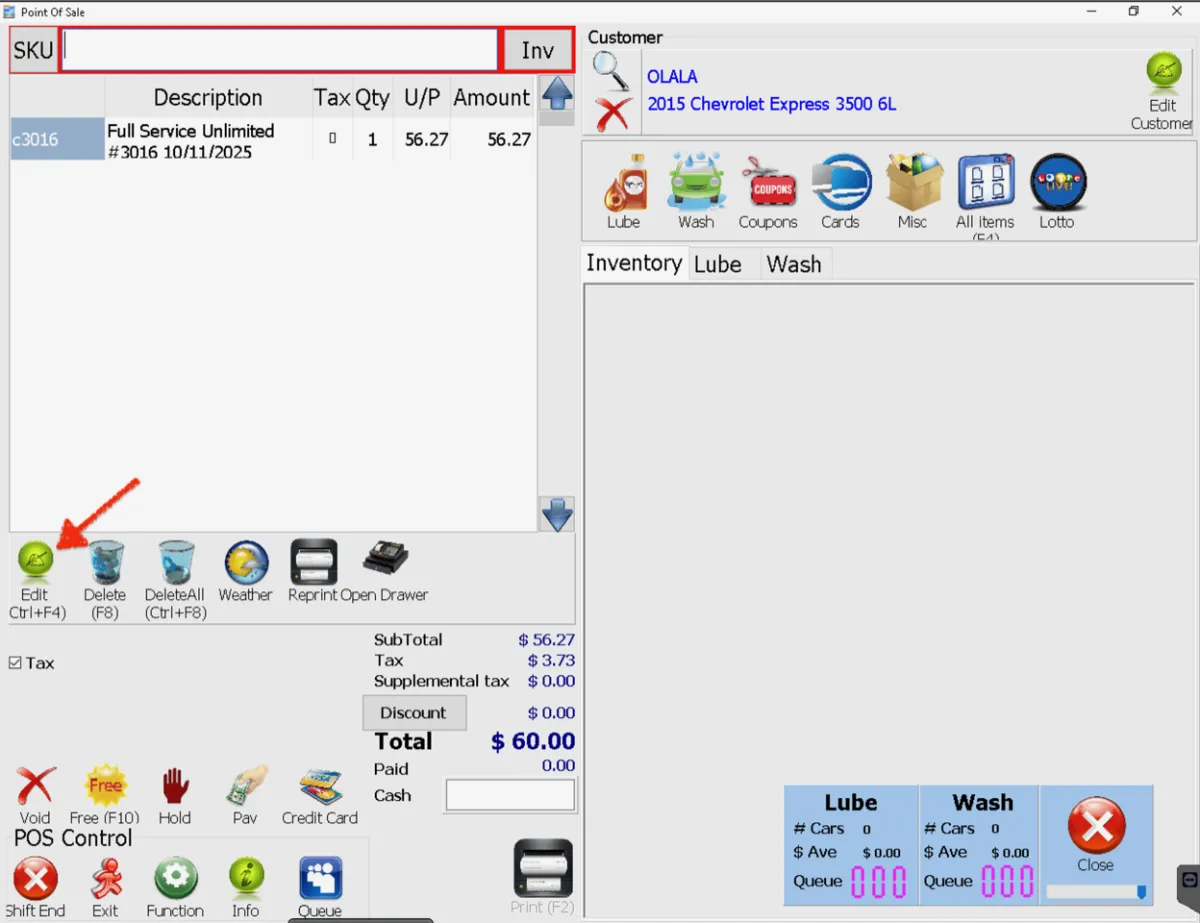Open the Lotto category icon

[1057, 182]
